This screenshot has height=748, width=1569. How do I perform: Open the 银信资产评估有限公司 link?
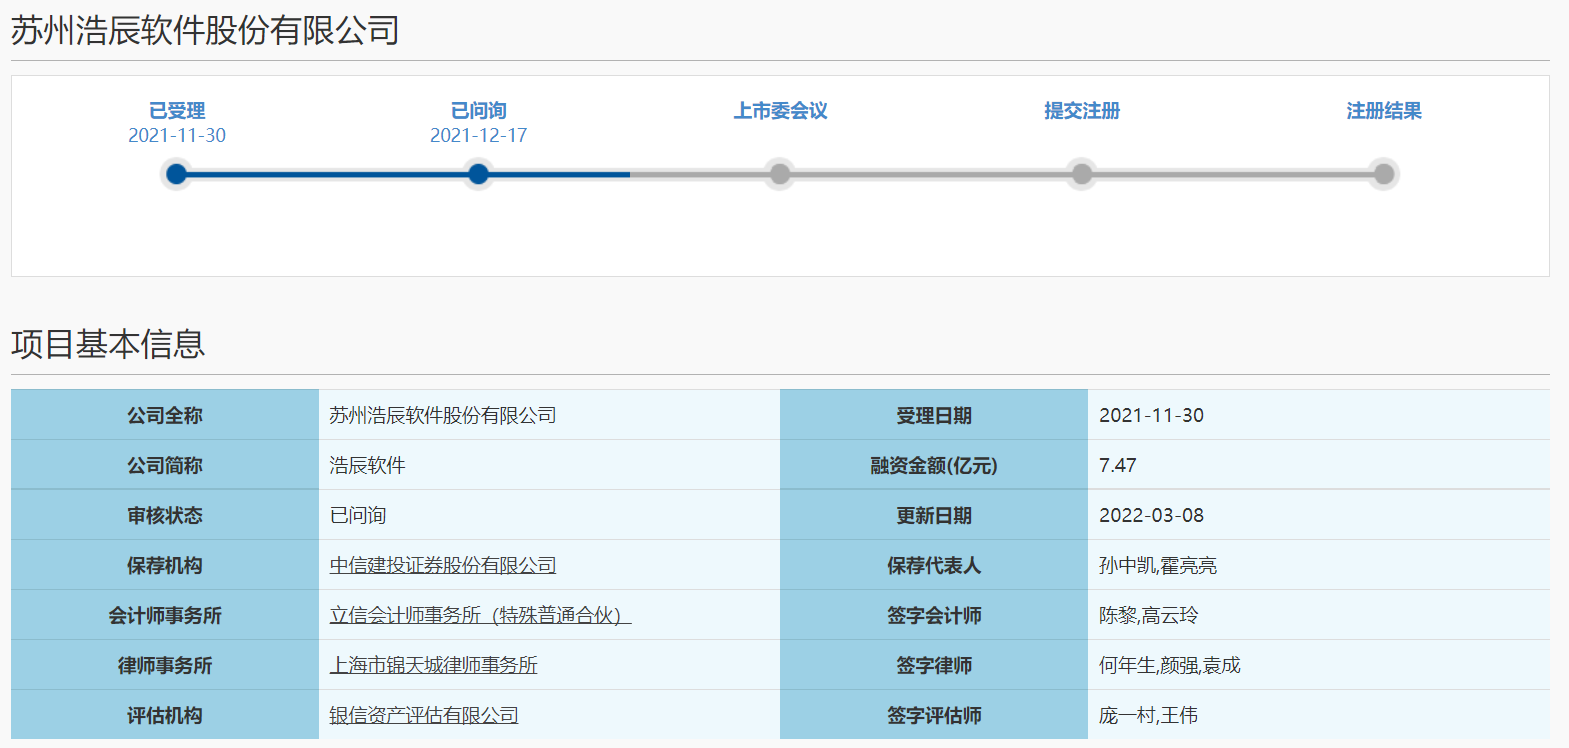point(424,715)
